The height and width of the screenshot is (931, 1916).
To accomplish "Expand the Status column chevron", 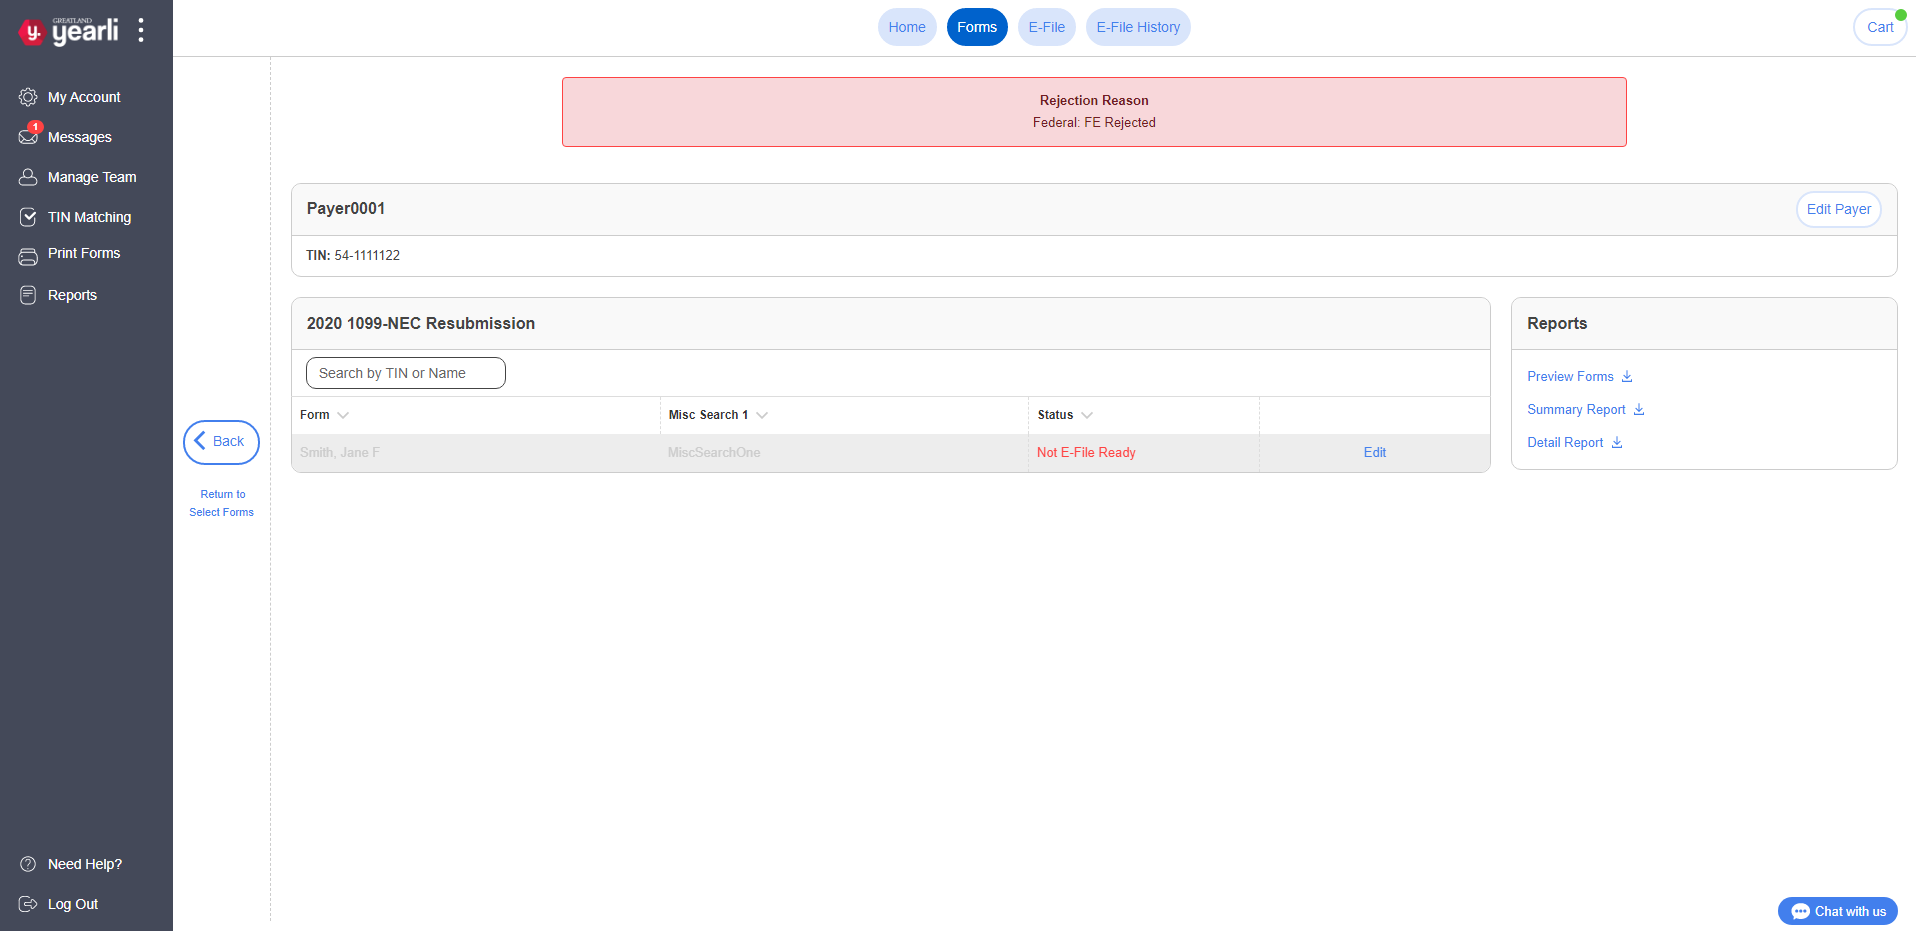I will pyautogui.click(x=1087, y=415).
